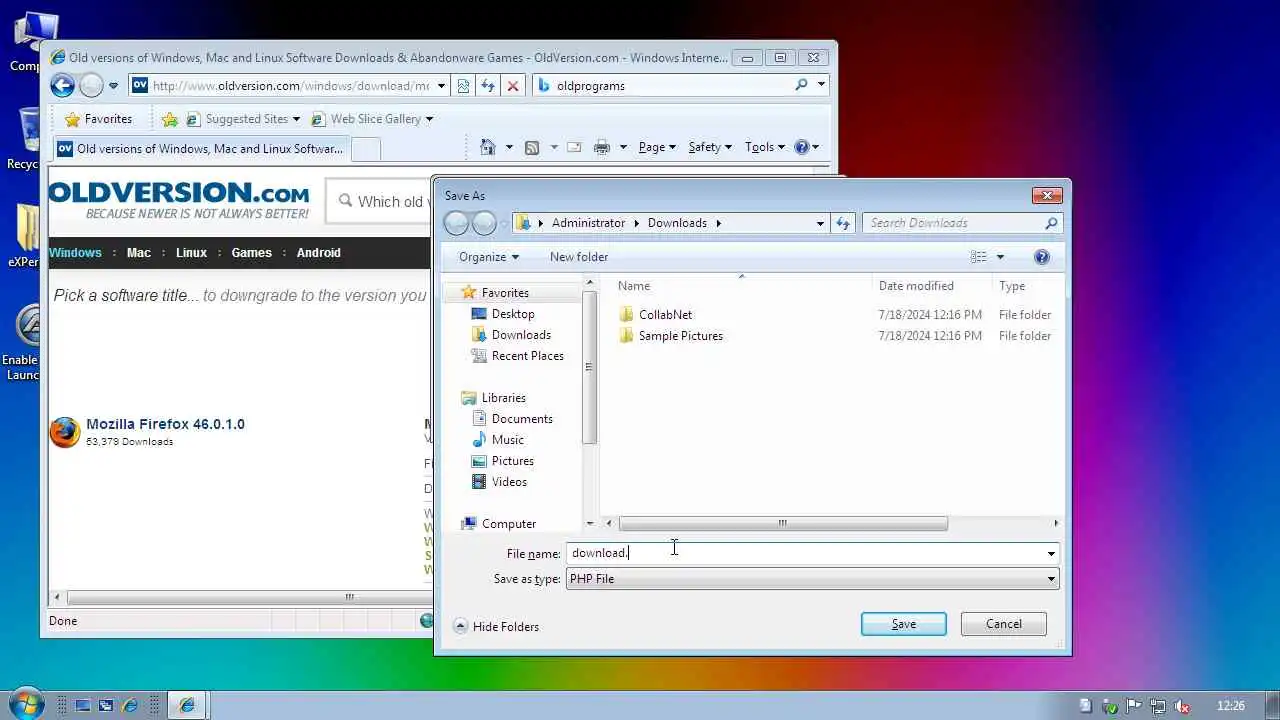The height and width of the screenshot is (720, 1280).
Task: Open Save As help icon
Action: (1041, 257)
